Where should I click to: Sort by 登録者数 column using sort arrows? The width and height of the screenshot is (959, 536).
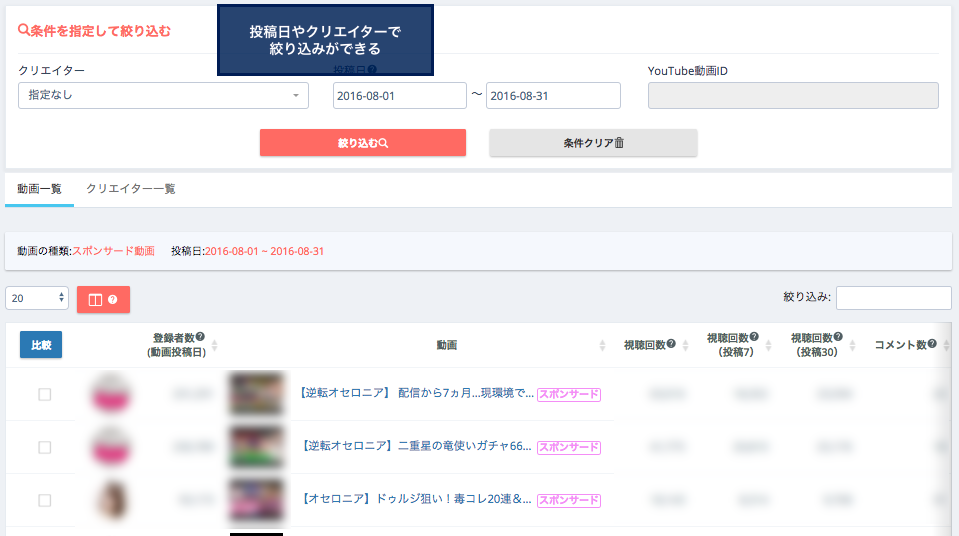pyautogui.click(x=214, y=345)
